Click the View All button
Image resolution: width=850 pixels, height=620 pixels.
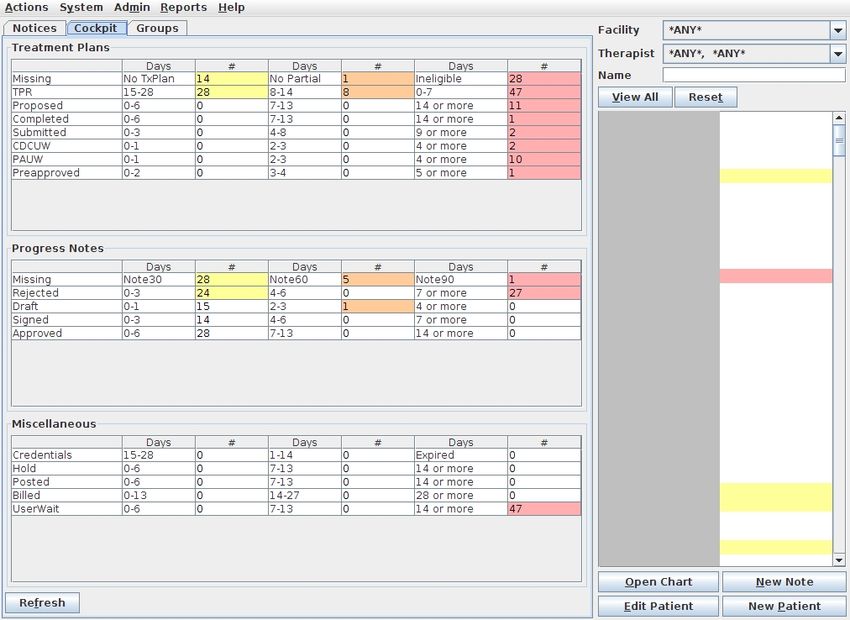coord(635,97)
